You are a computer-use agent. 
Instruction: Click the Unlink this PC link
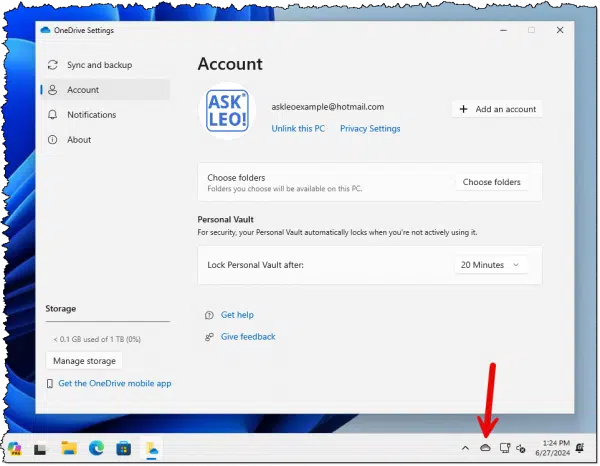click(x=298, y=129)
